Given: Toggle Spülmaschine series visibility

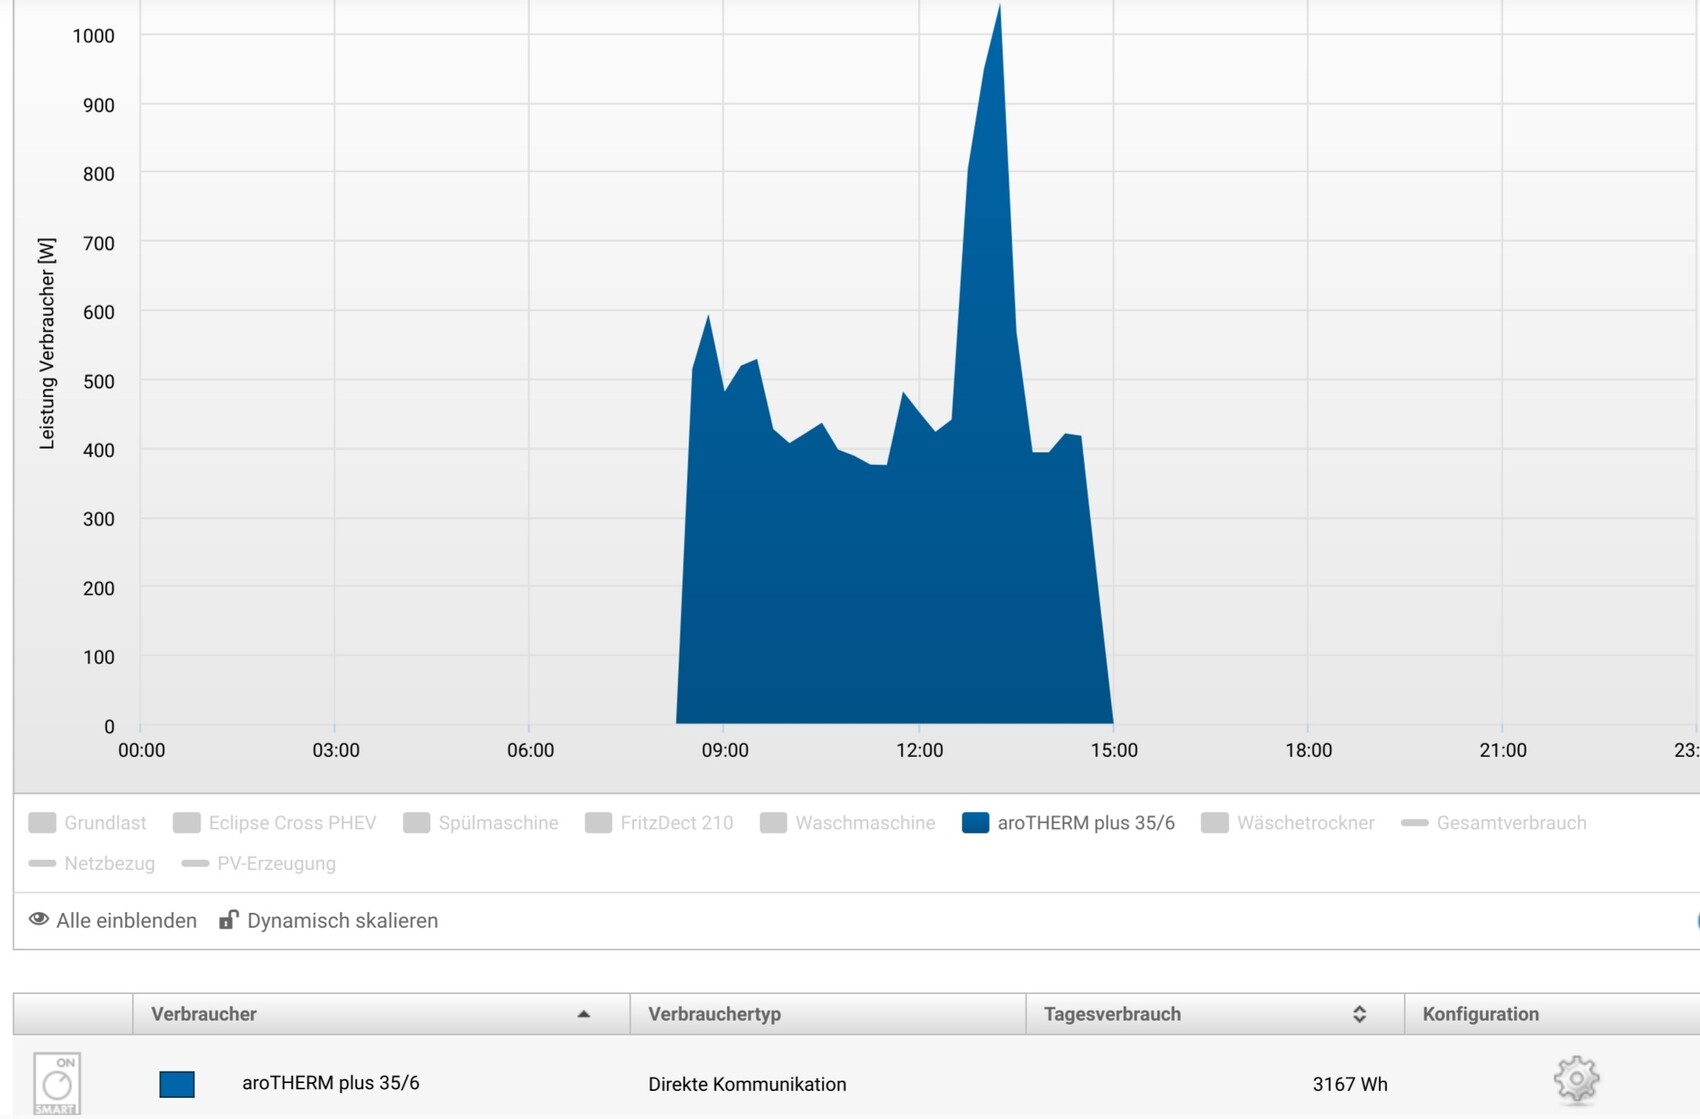Looking at the screenshot, I should (x=497, y=823).
